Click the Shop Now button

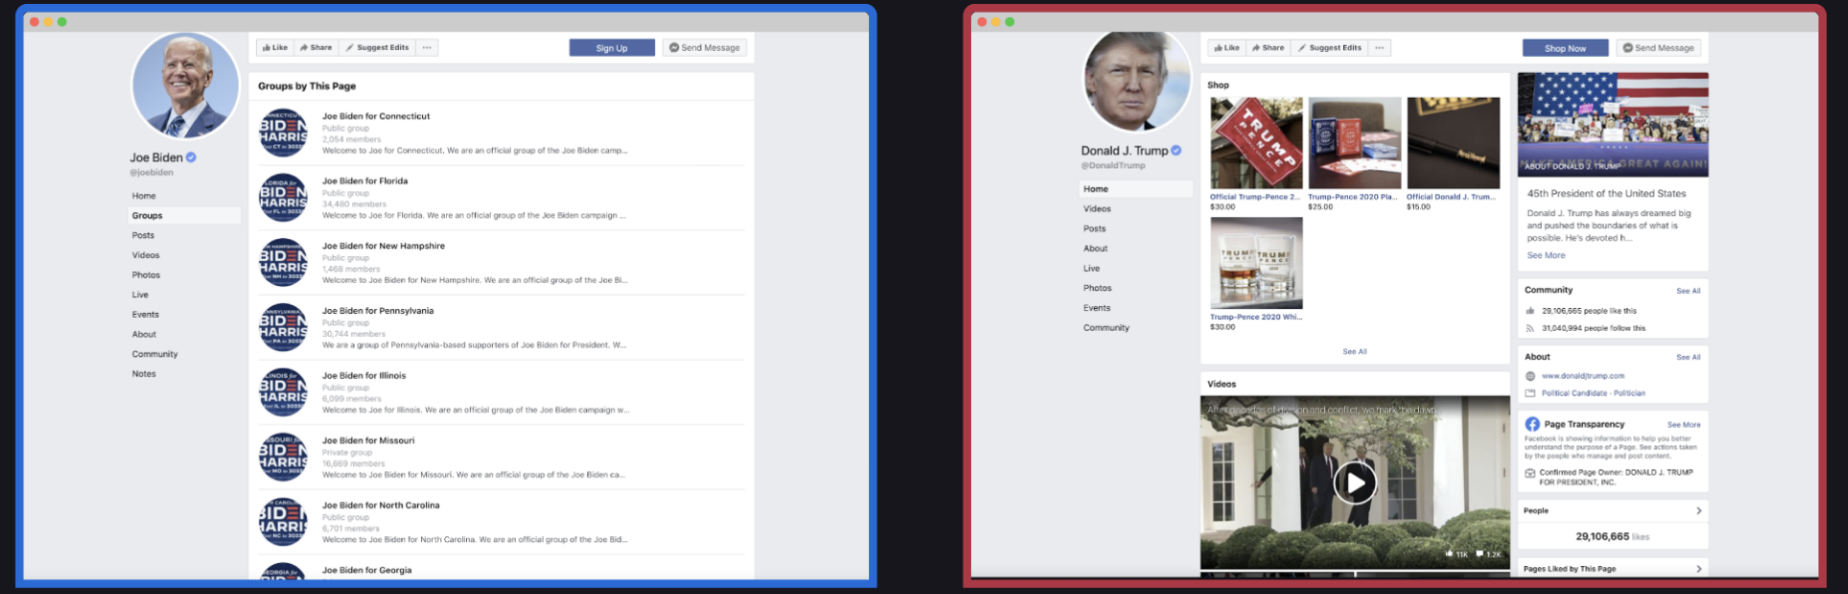pos(1565,48)
